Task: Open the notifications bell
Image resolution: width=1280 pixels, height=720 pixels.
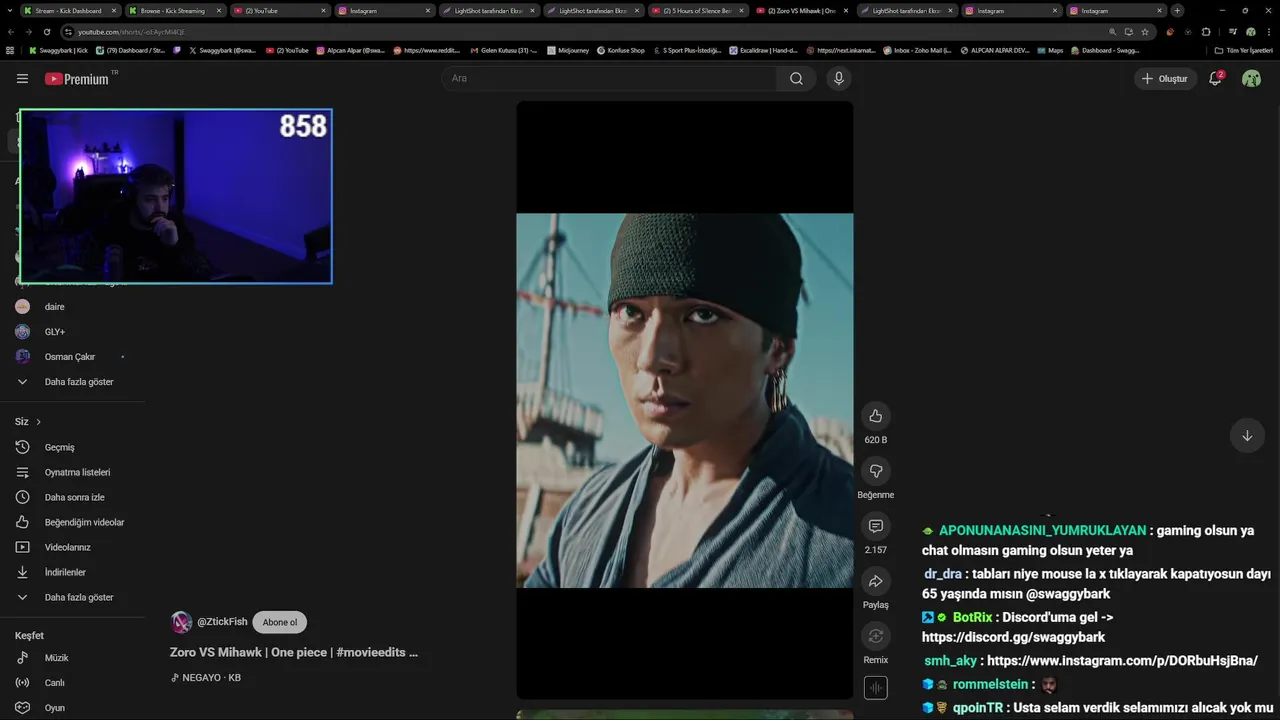Action: coord(1215,78)
